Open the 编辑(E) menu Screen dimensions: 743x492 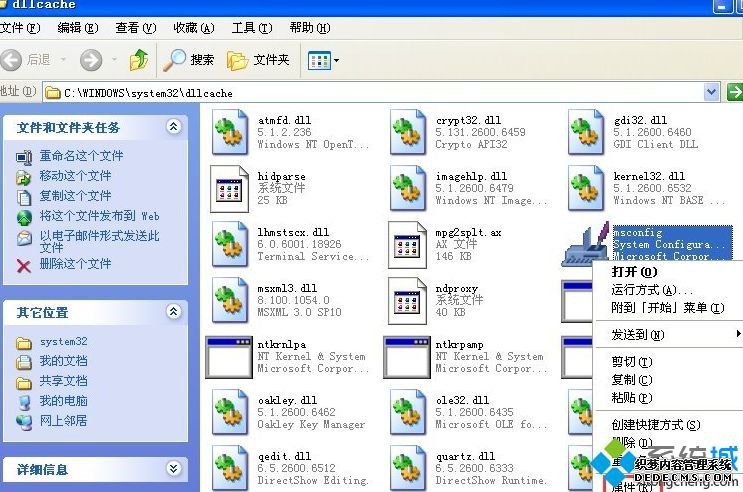[x=78, y=28]
